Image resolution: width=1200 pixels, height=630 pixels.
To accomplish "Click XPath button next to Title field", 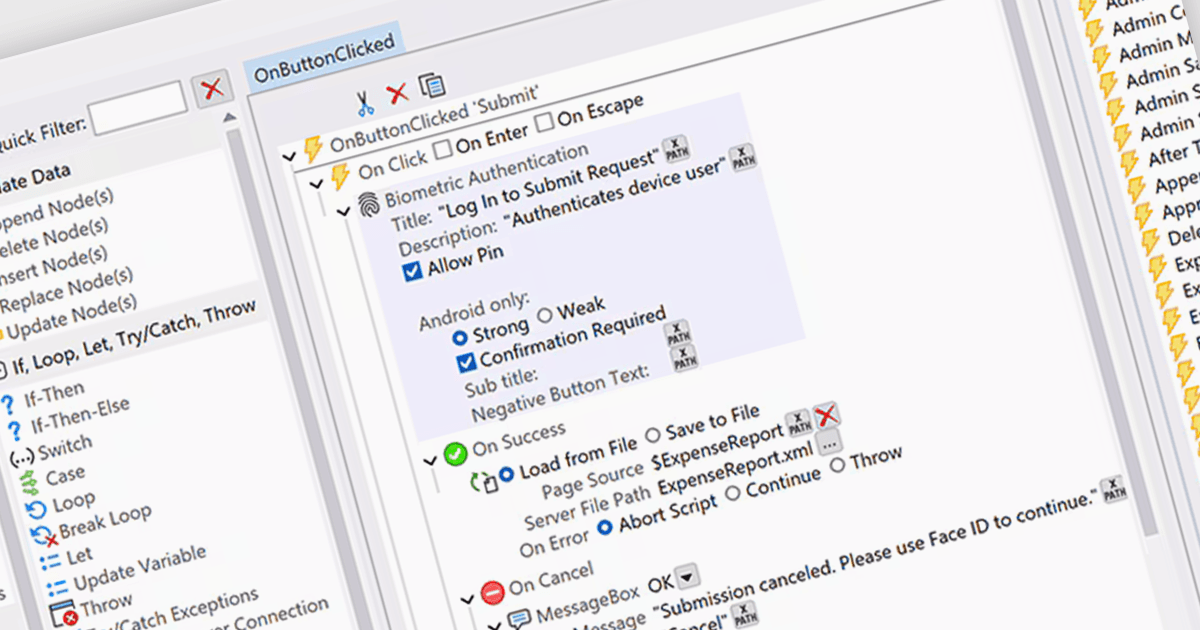I will pos(676,148).
